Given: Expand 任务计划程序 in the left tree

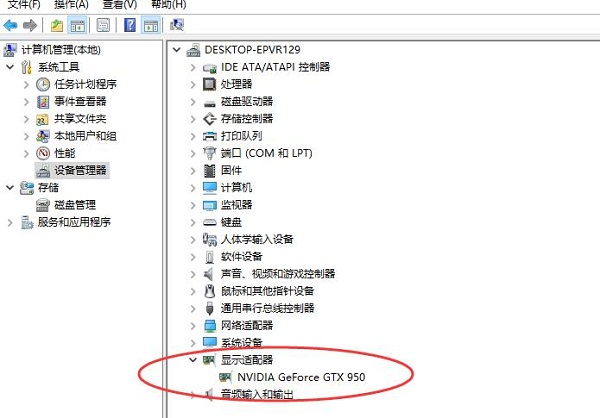Looking at the screenshot, I should (x=28, y=84).
